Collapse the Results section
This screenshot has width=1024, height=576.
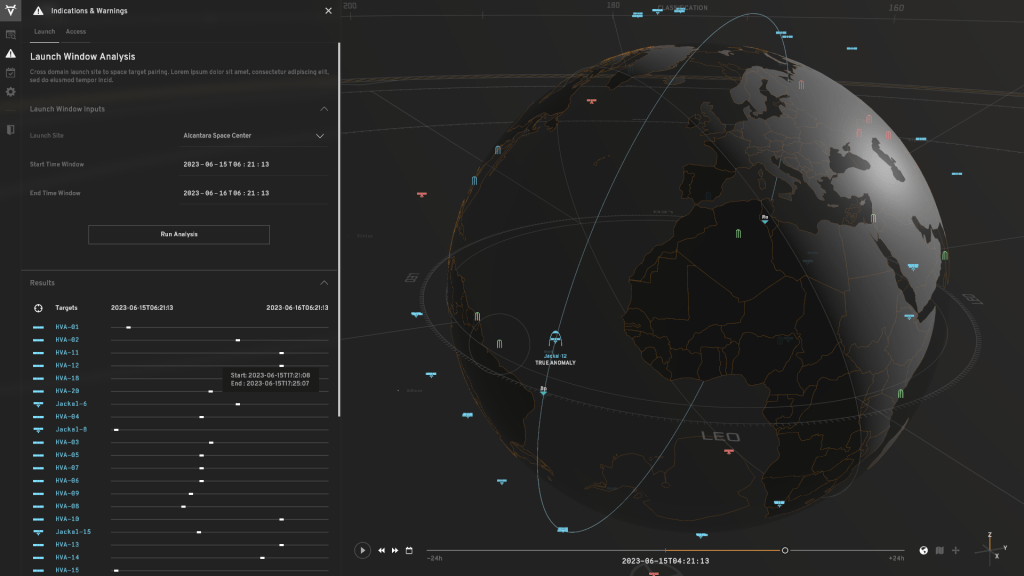pos(323,283)
